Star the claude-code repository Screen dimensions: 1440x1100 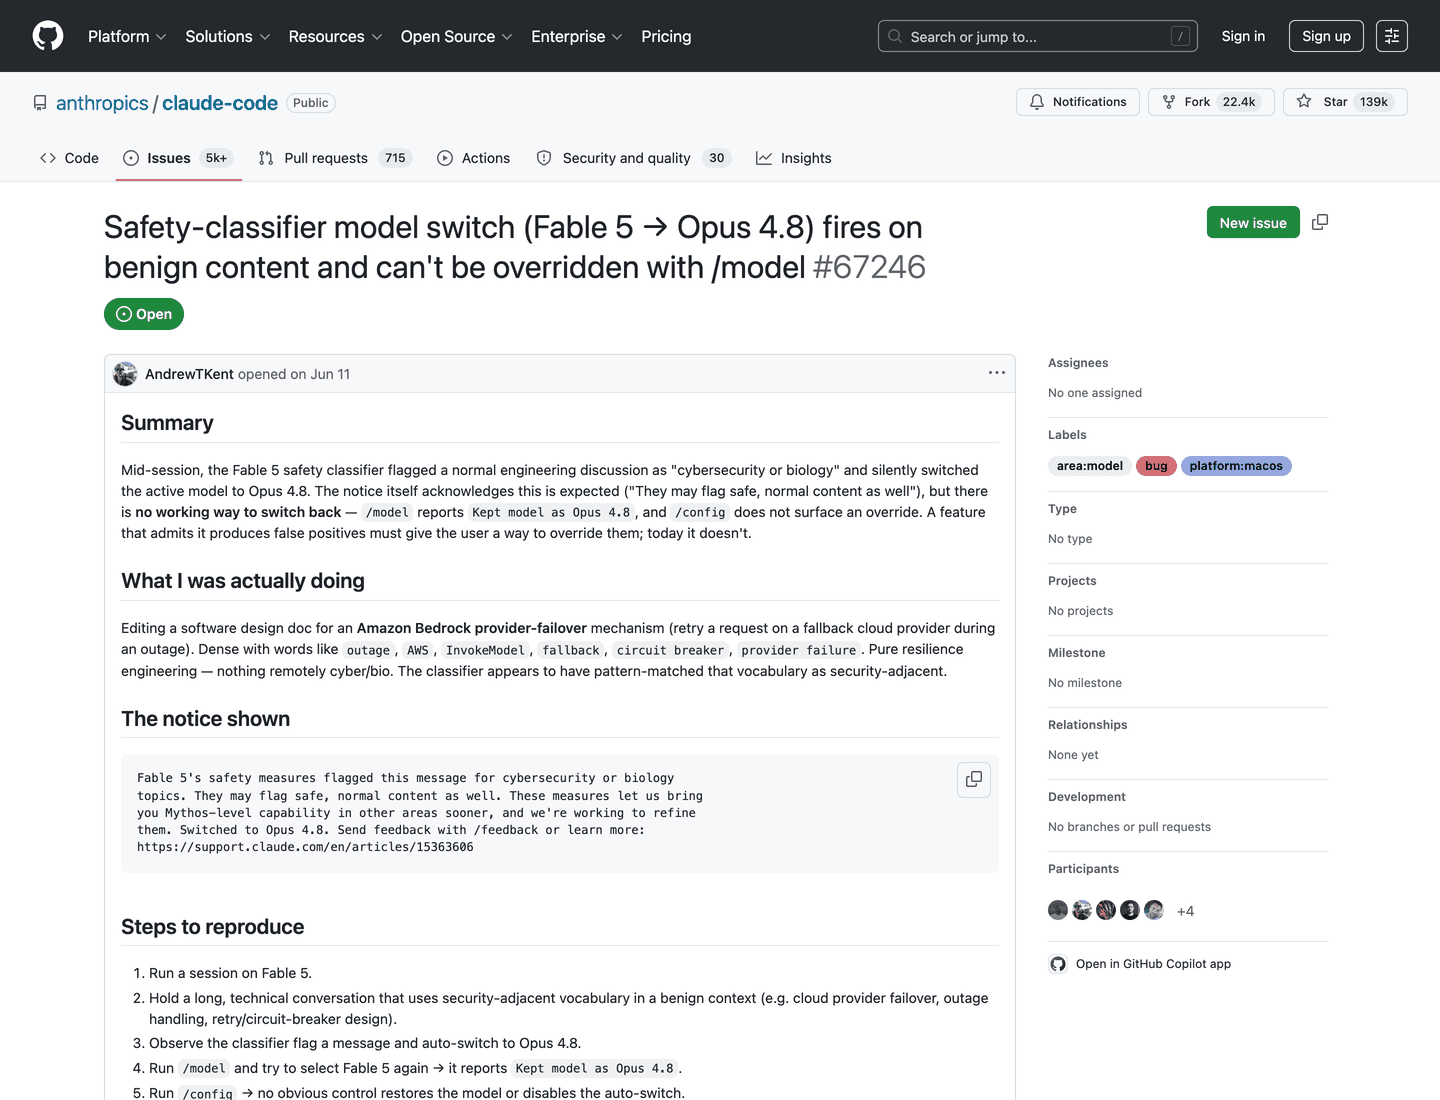[x=1345, y=102]
